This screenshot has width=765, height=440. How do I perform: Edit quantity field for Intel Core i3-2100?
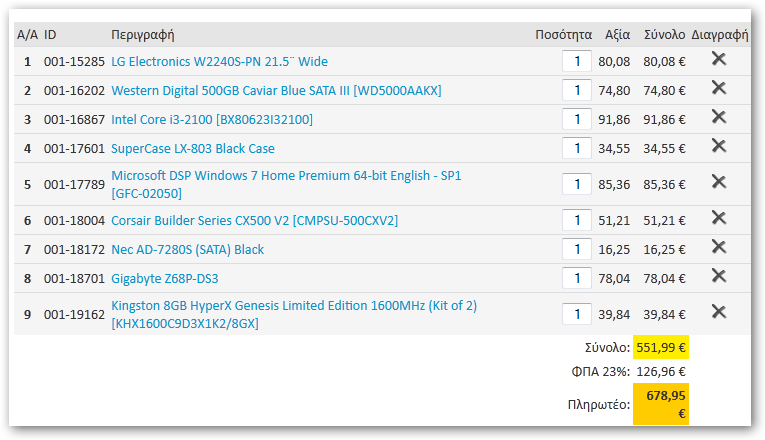point(577,120)
